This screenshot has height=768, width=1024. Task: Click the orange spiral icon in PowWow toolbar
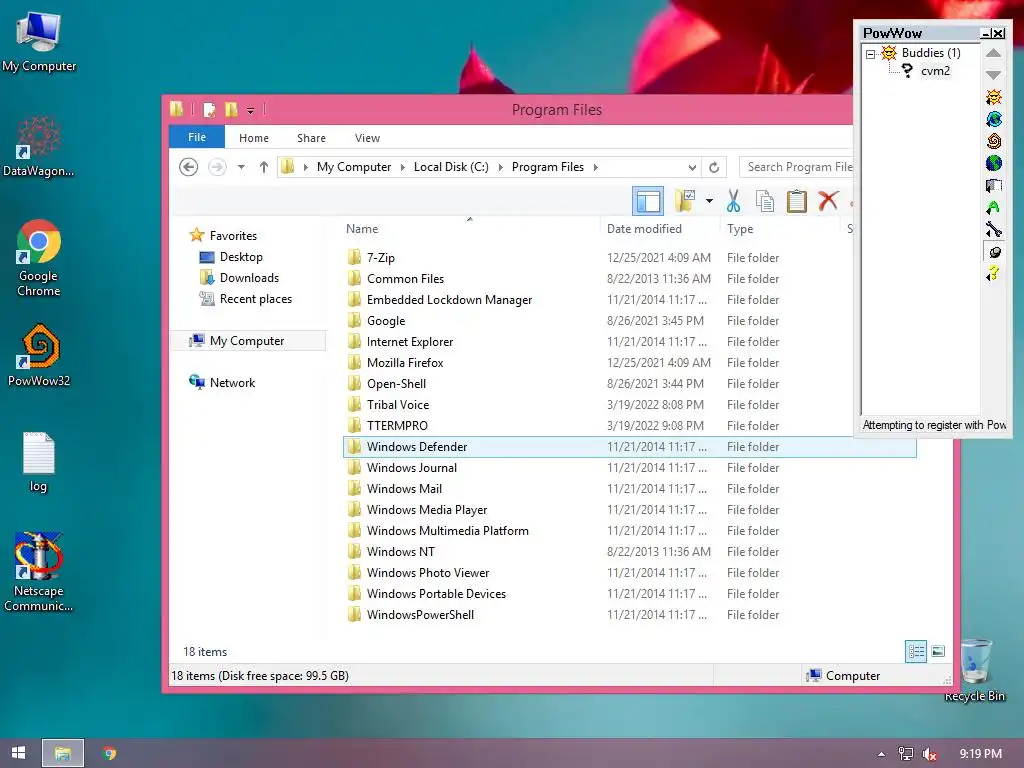pos(994,141)
